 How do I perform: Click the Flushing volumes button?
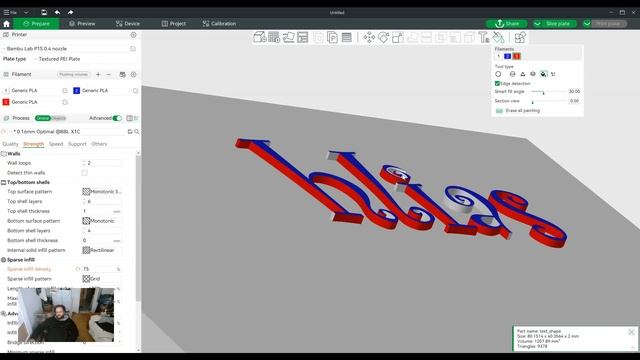[x=73, y=74]
